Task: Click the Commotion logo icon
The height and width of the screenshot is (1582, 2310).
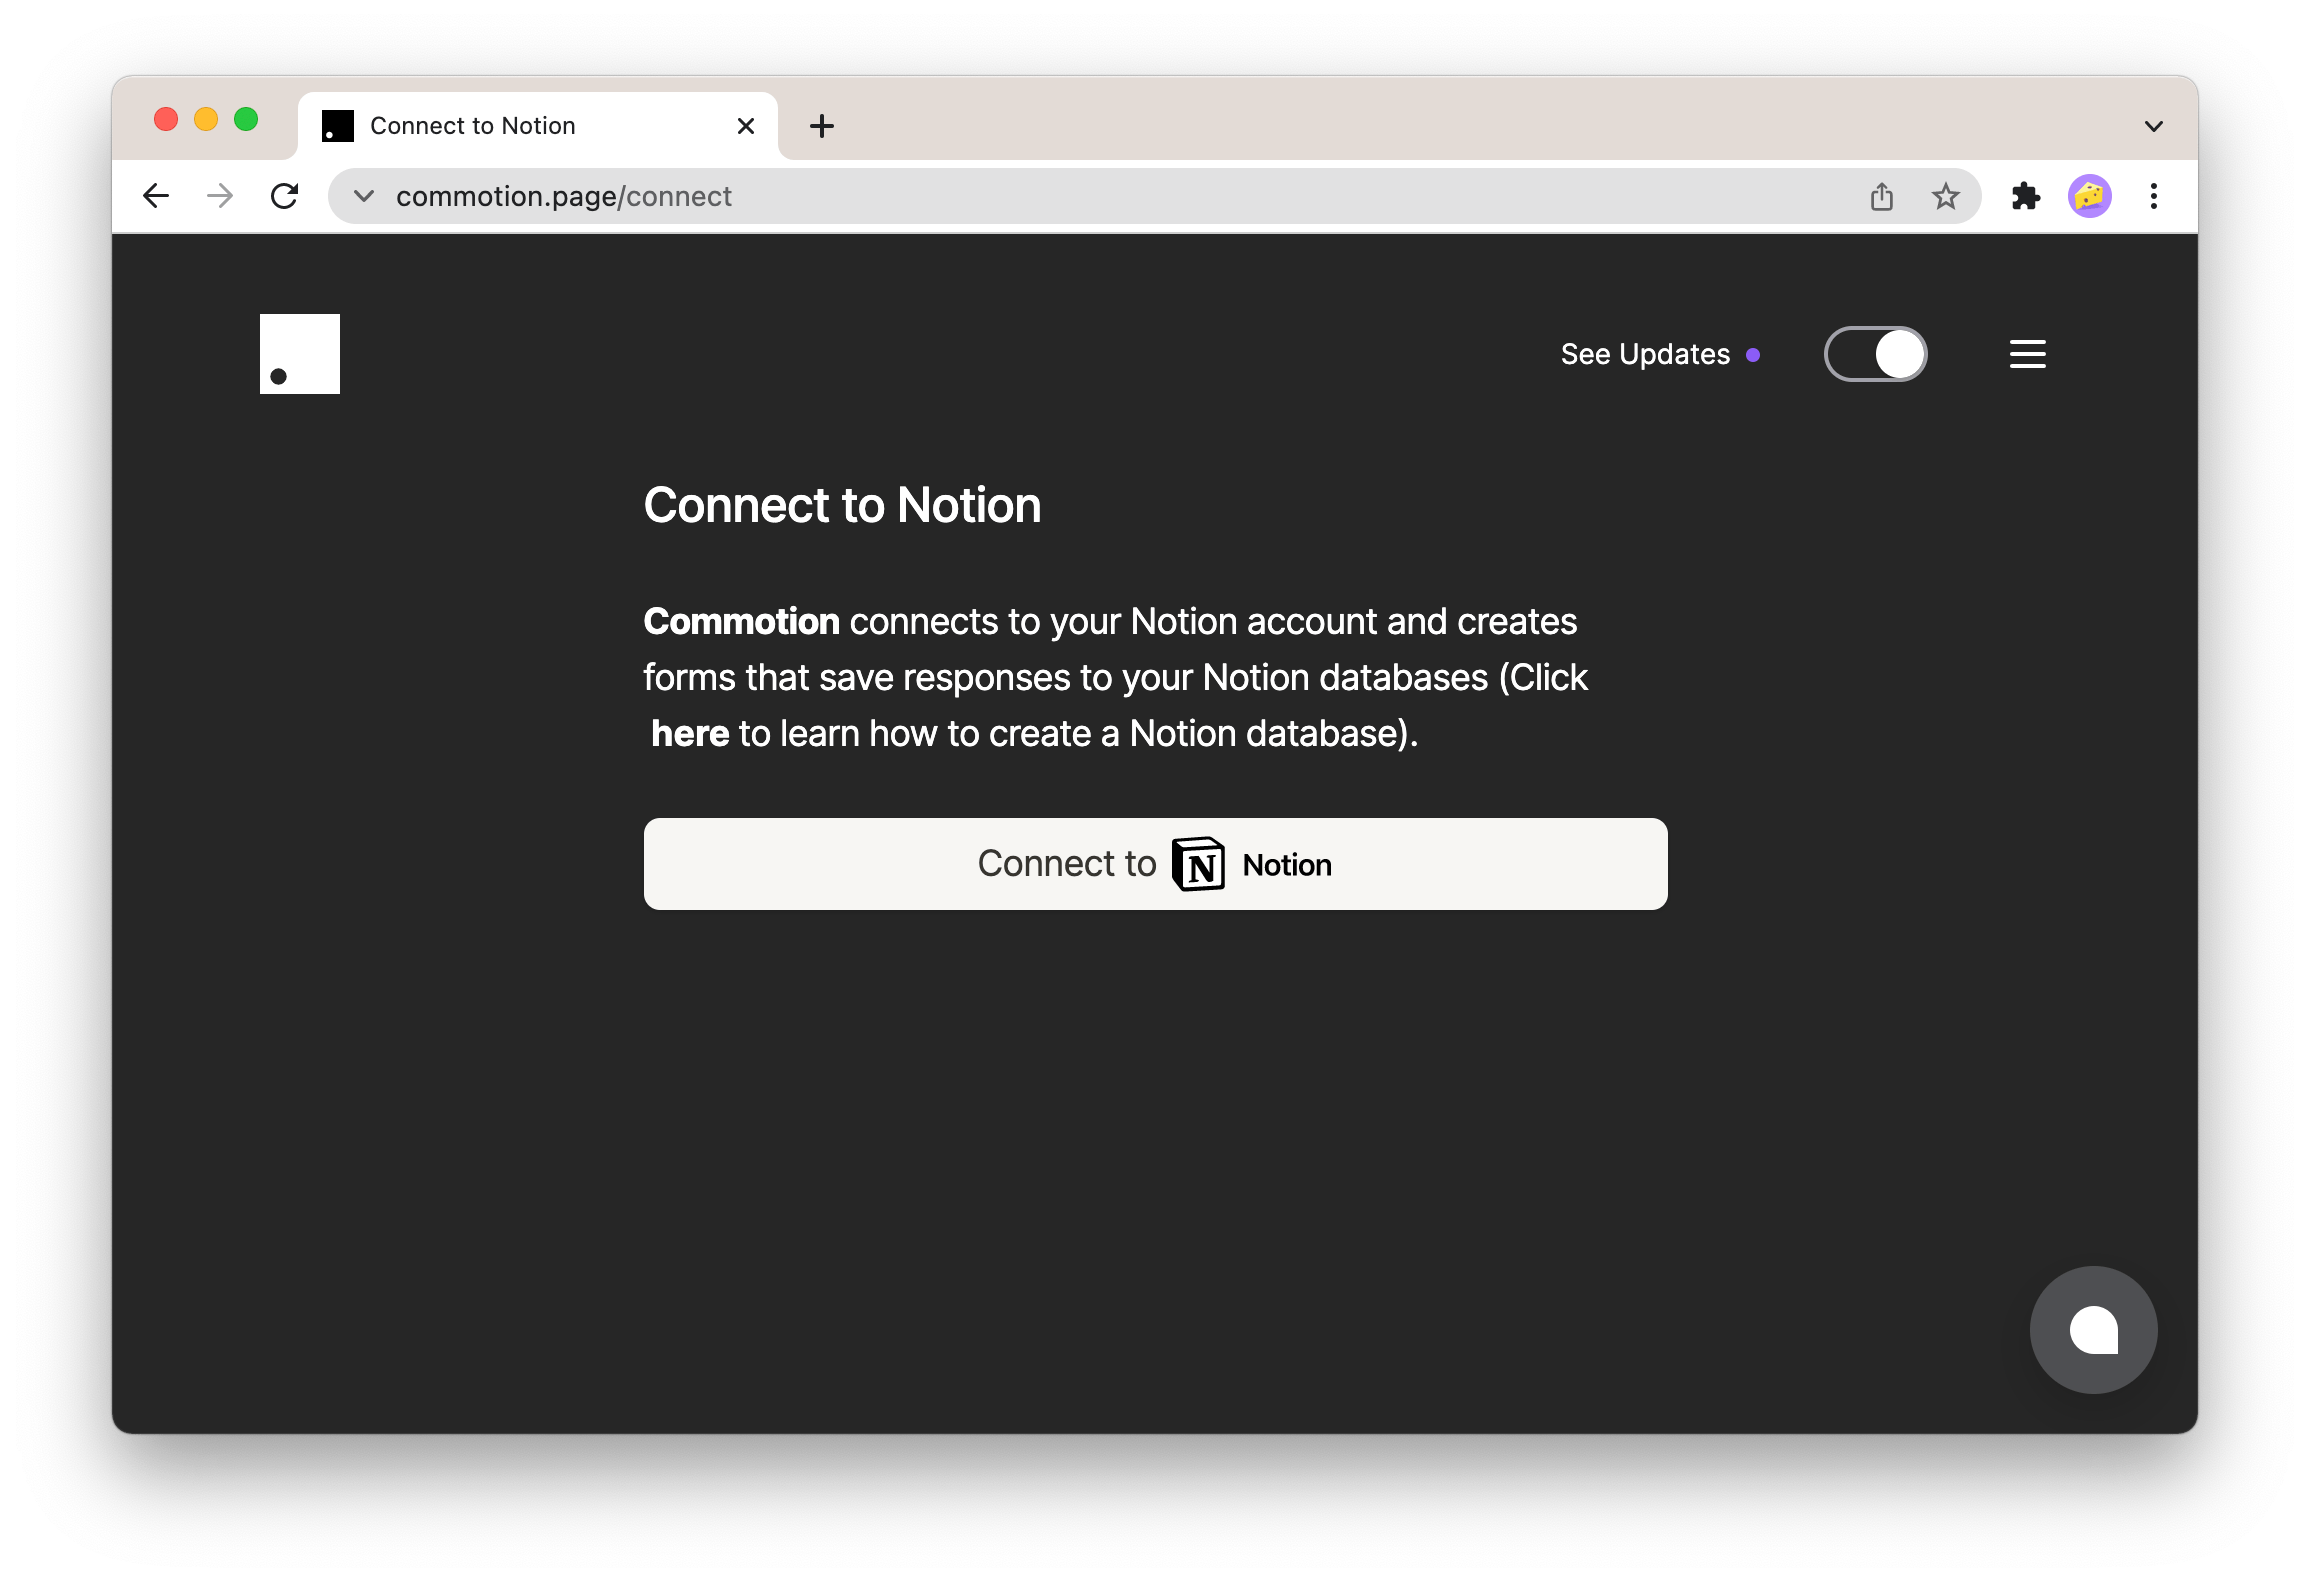Action: pyautogui.click(x=300, y=353)
